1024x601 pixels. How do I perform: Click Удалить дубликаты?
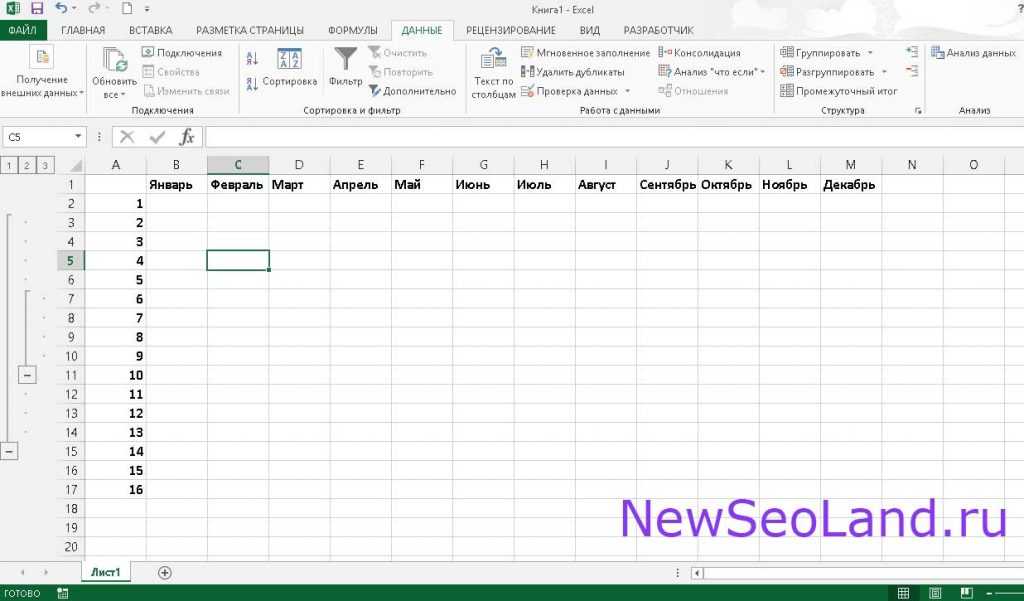pos(573,72)
